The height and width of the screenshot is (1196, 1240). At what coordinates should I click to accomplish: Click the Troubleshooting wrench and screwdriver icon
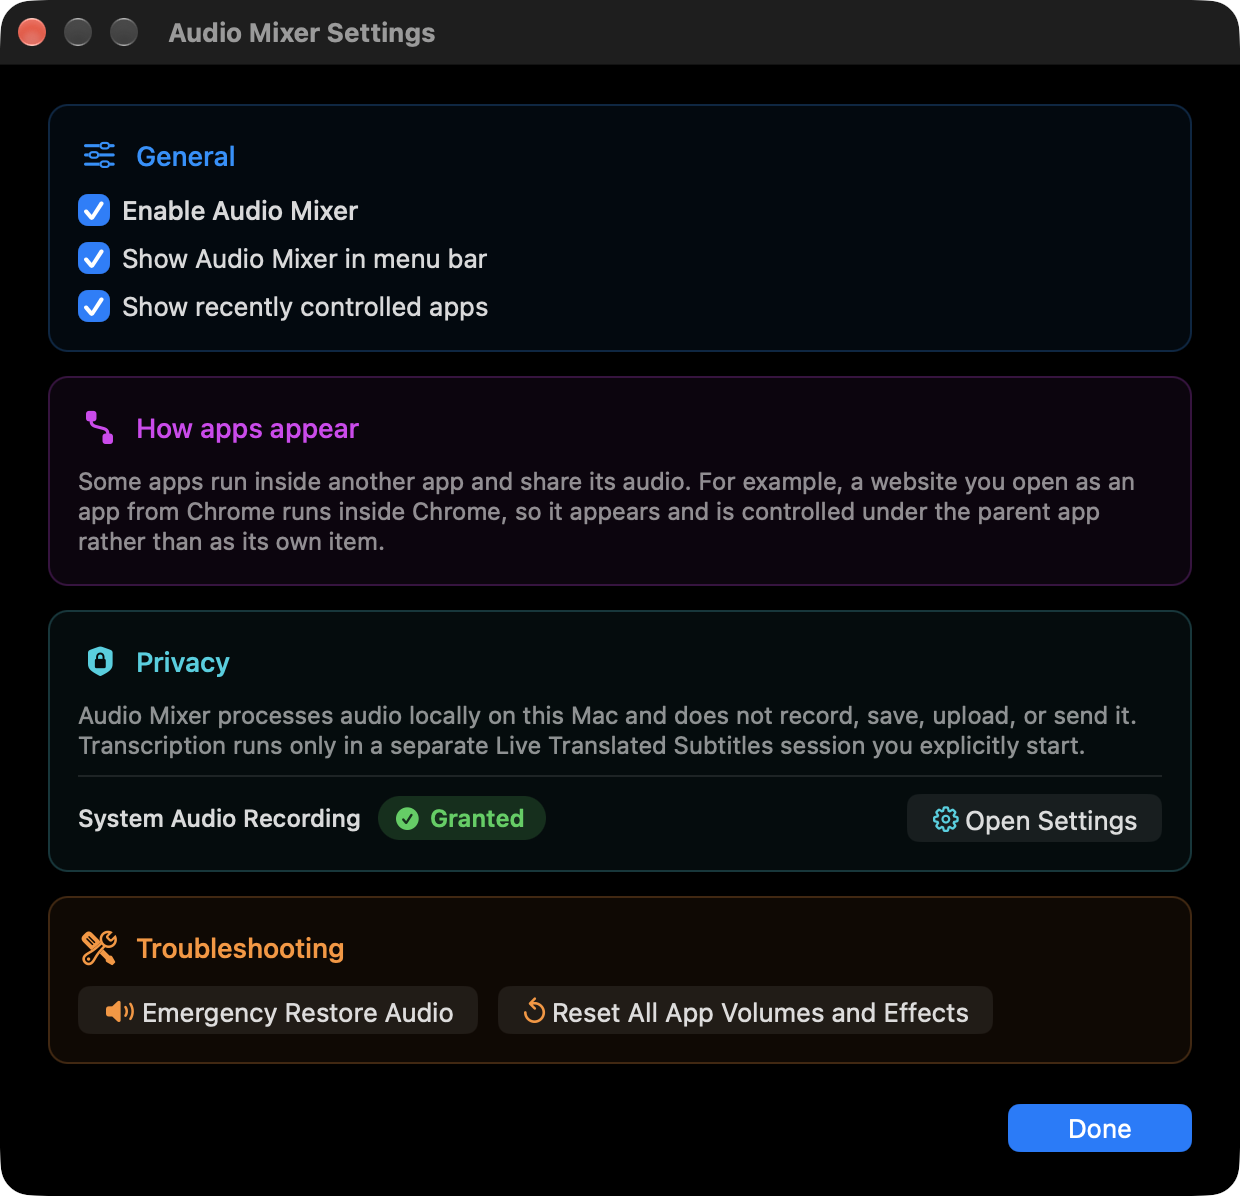[99, 948]
